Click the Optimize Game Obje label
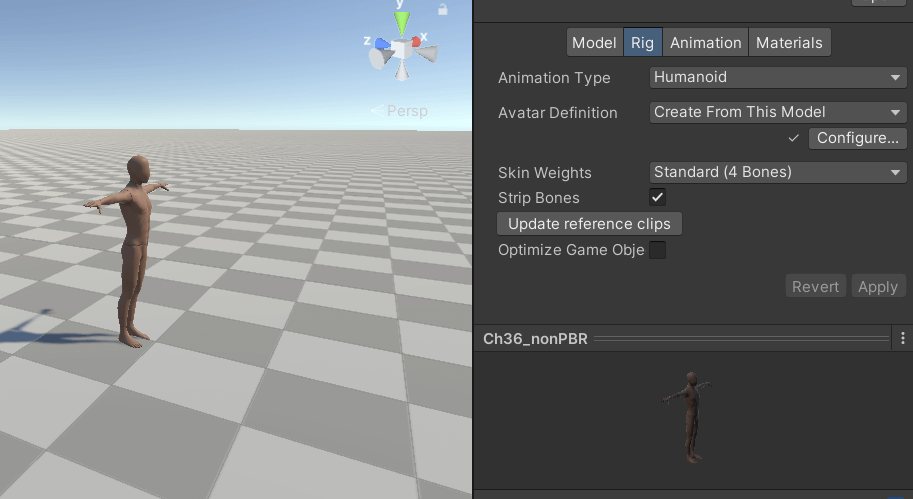This screenshot has width=913, height=499. coord(571,250)
